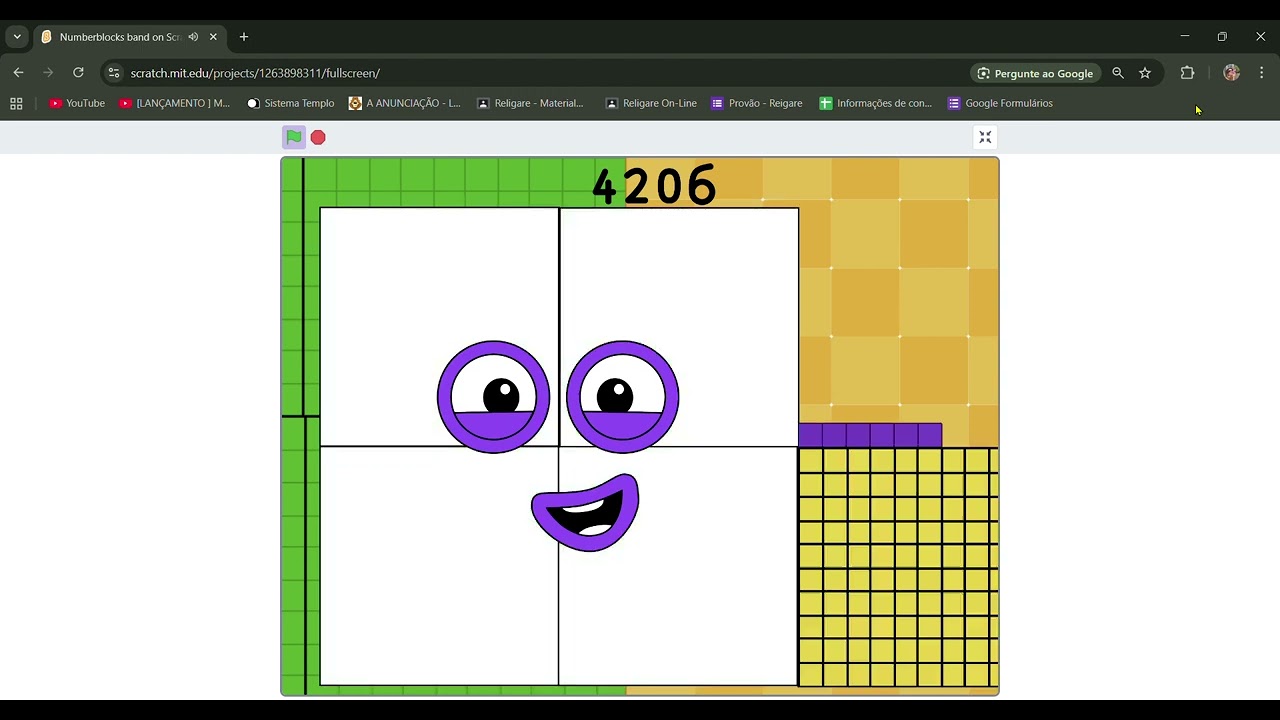Open the A ANUNCIAÇÃO bookmark
Image resolution: width=1280 pixels, height=720 pixels.
pos(404,103)
